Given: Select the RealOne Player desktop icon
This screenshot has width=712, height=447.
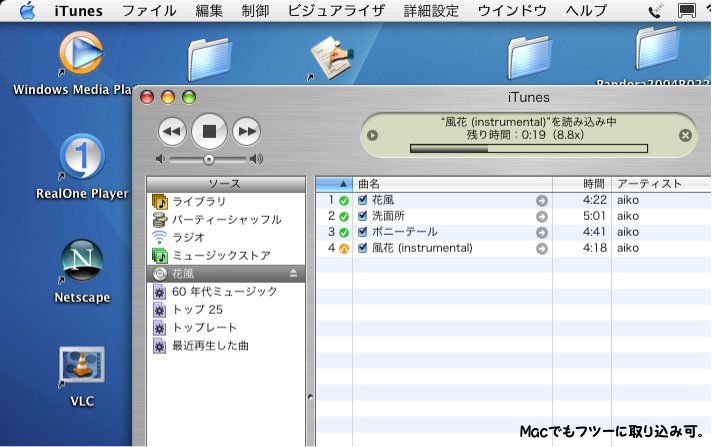Looking at the screenshot, I should [x=82, y=158].
